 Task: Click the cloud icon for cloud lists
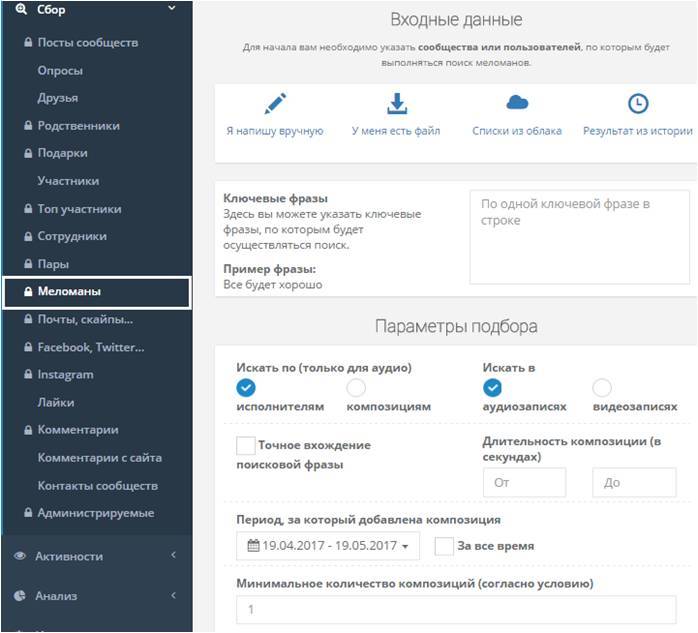point(517,103)
